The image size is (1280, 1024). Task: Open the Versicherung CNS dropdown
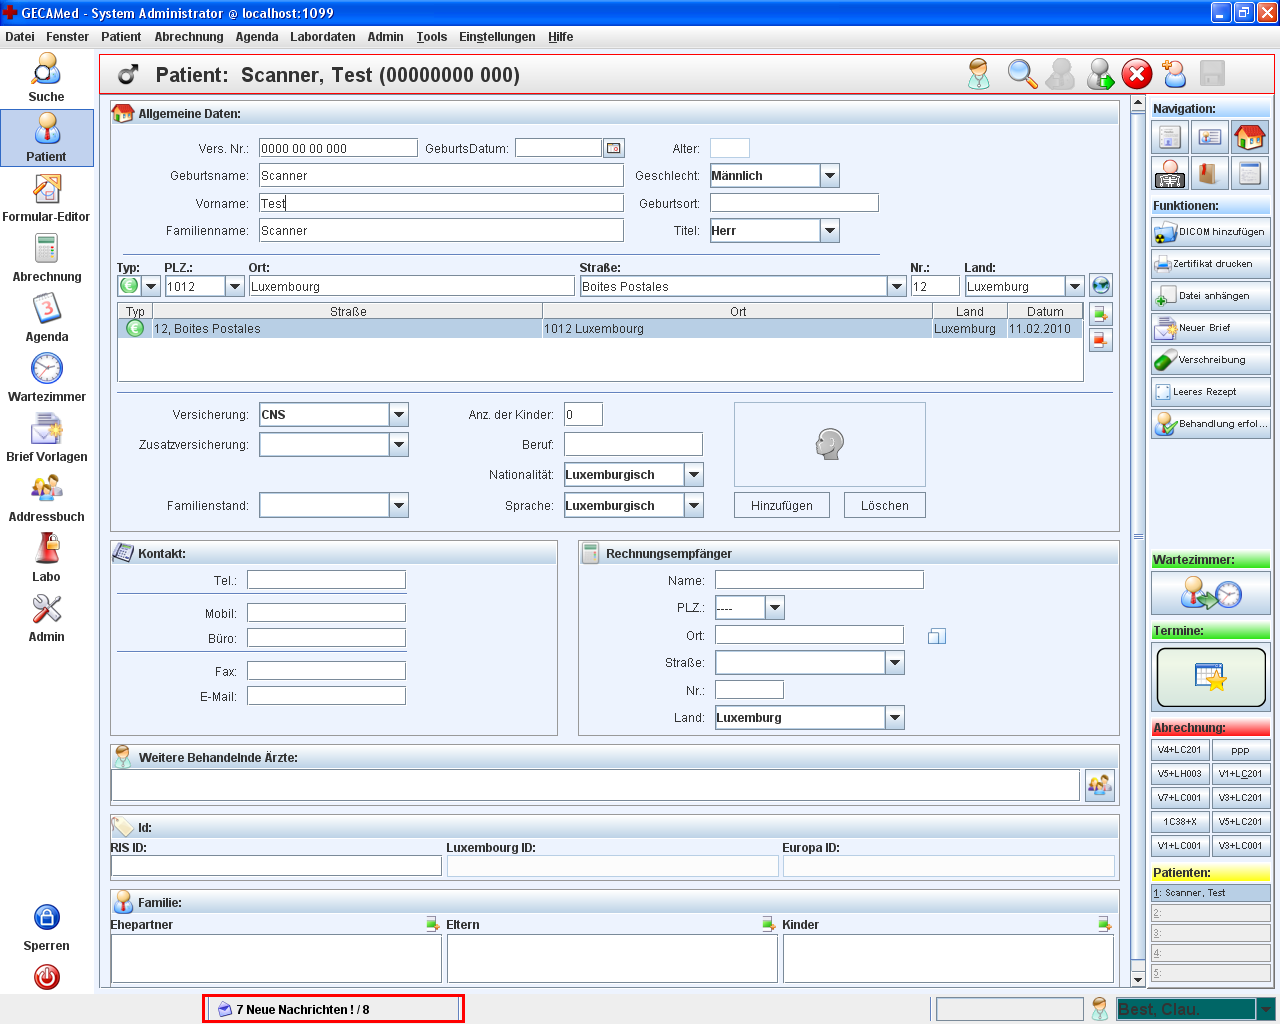coord(398,415)
